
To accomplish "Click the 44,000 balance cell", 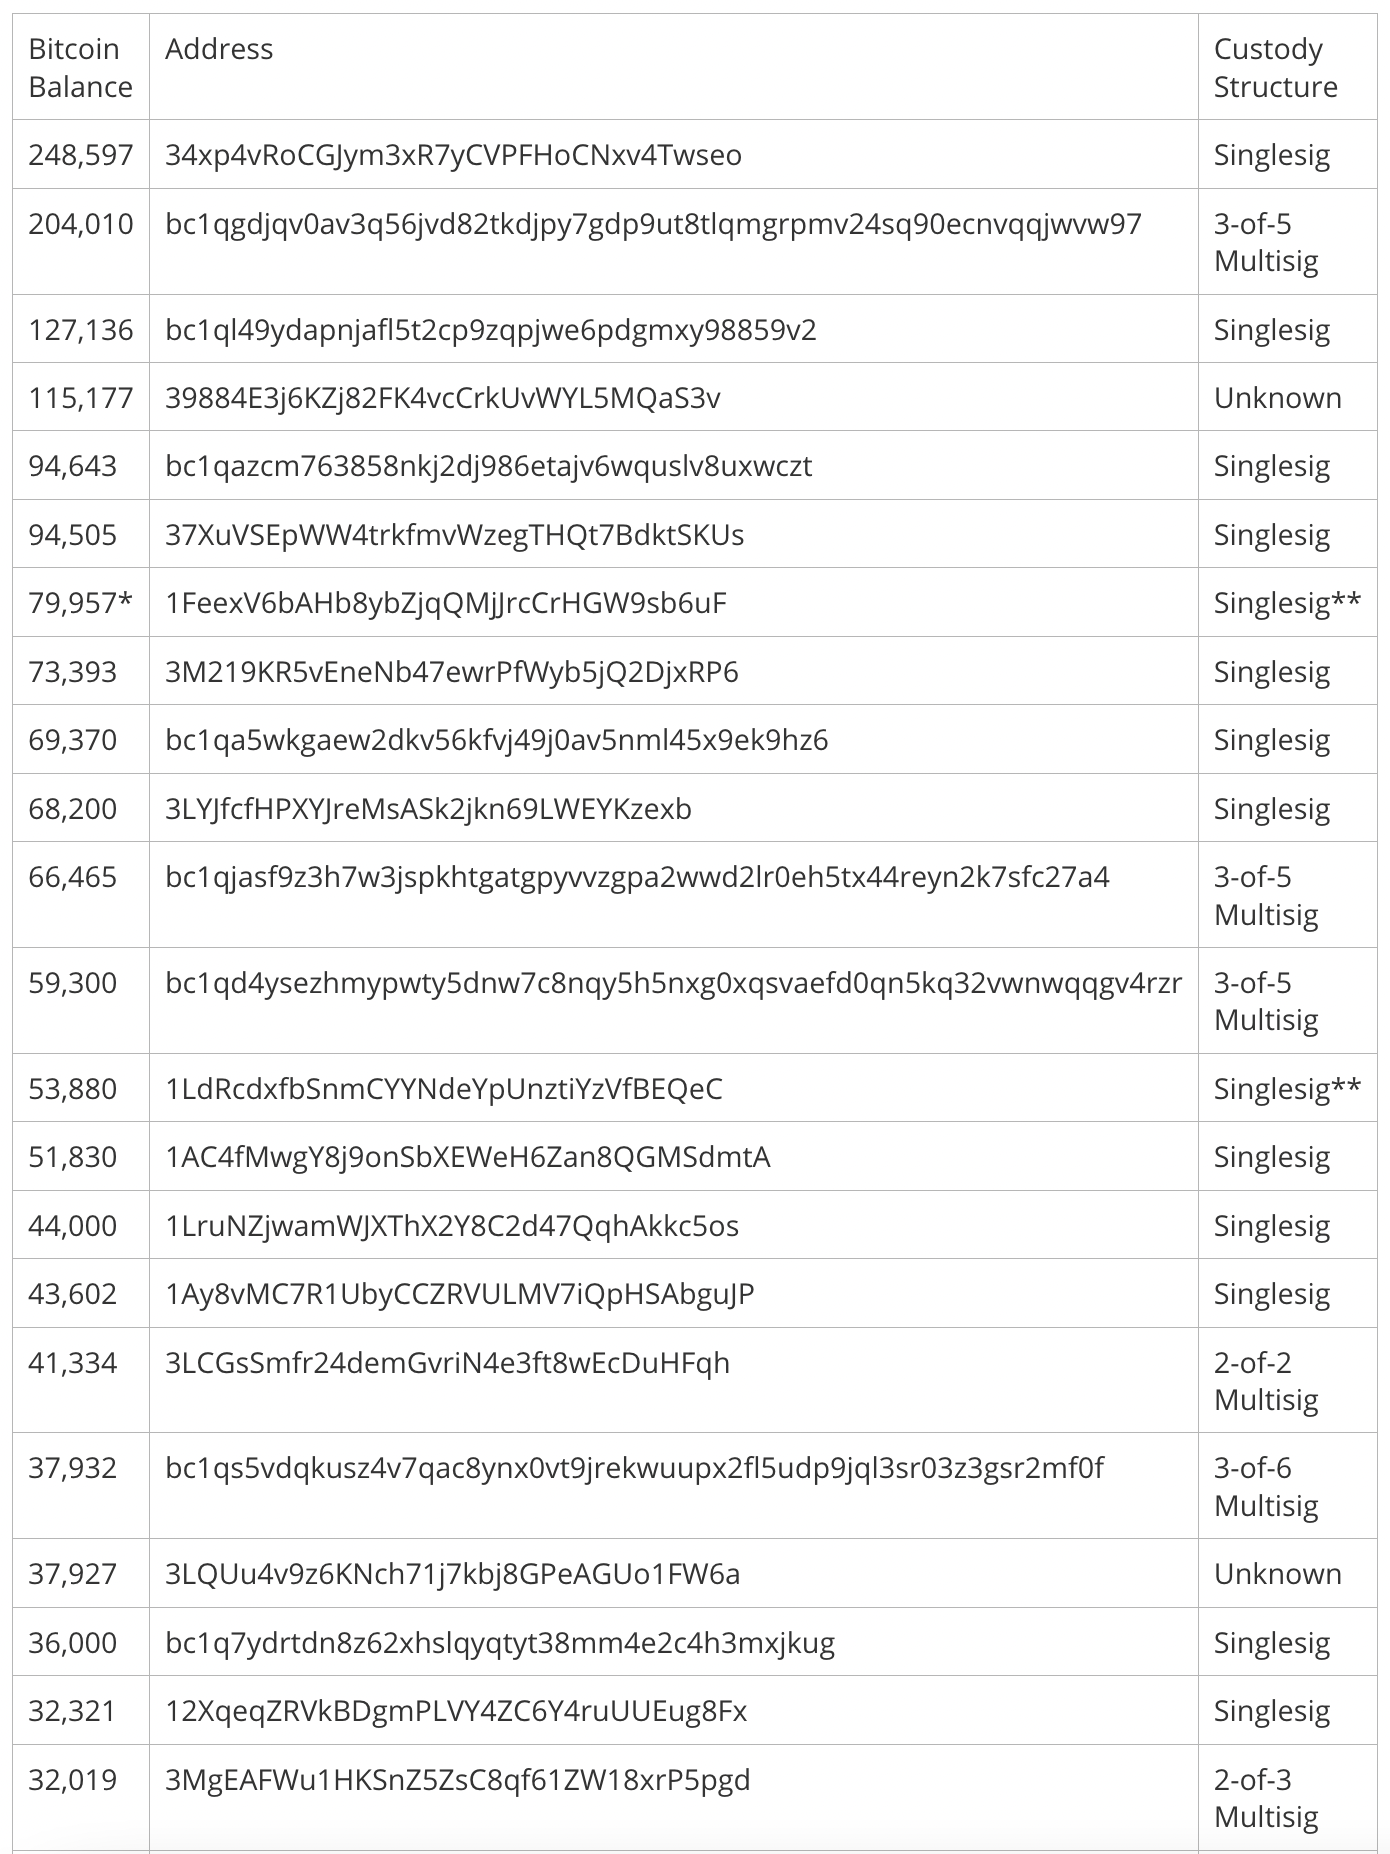I will (72, 1226).
